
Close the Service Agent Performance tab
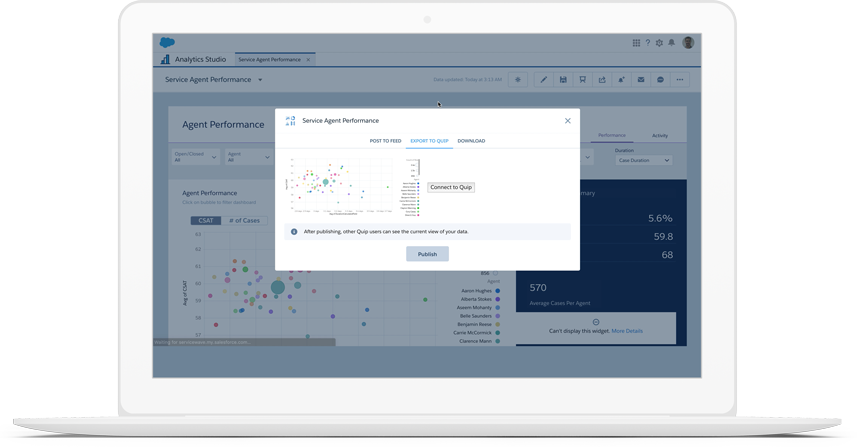(308, 60)
